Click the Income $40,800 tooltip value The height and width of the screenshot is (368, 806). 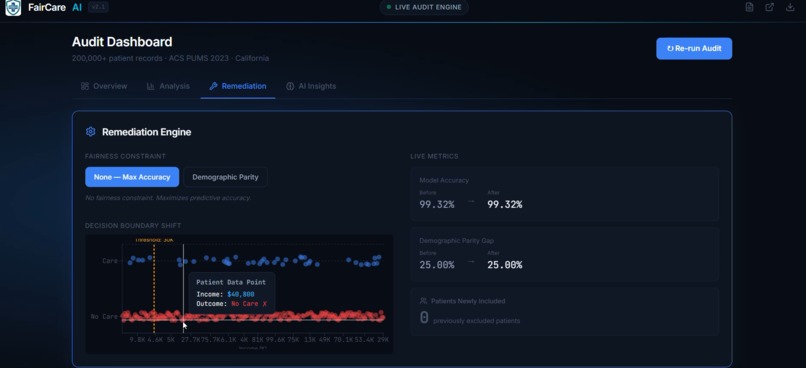pos(241,294)
